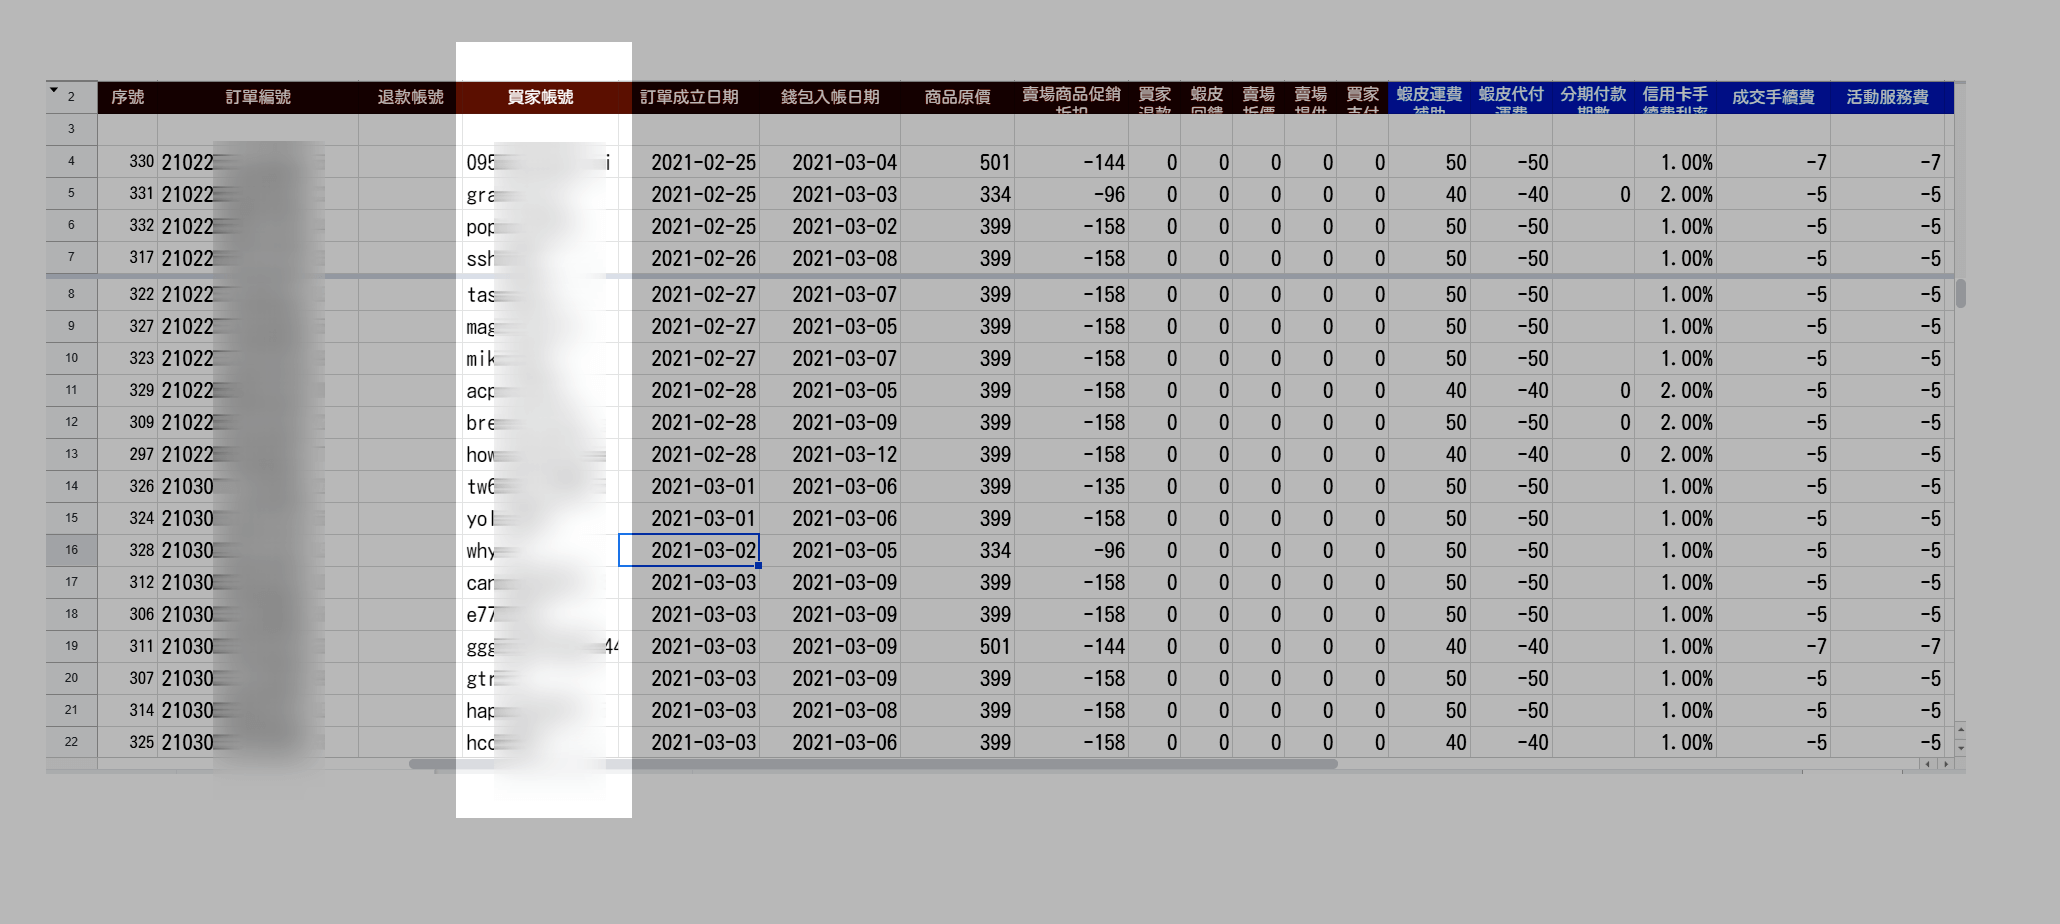
Task: Click the horizontal scroll right arrow
Action: (1945, 764)
